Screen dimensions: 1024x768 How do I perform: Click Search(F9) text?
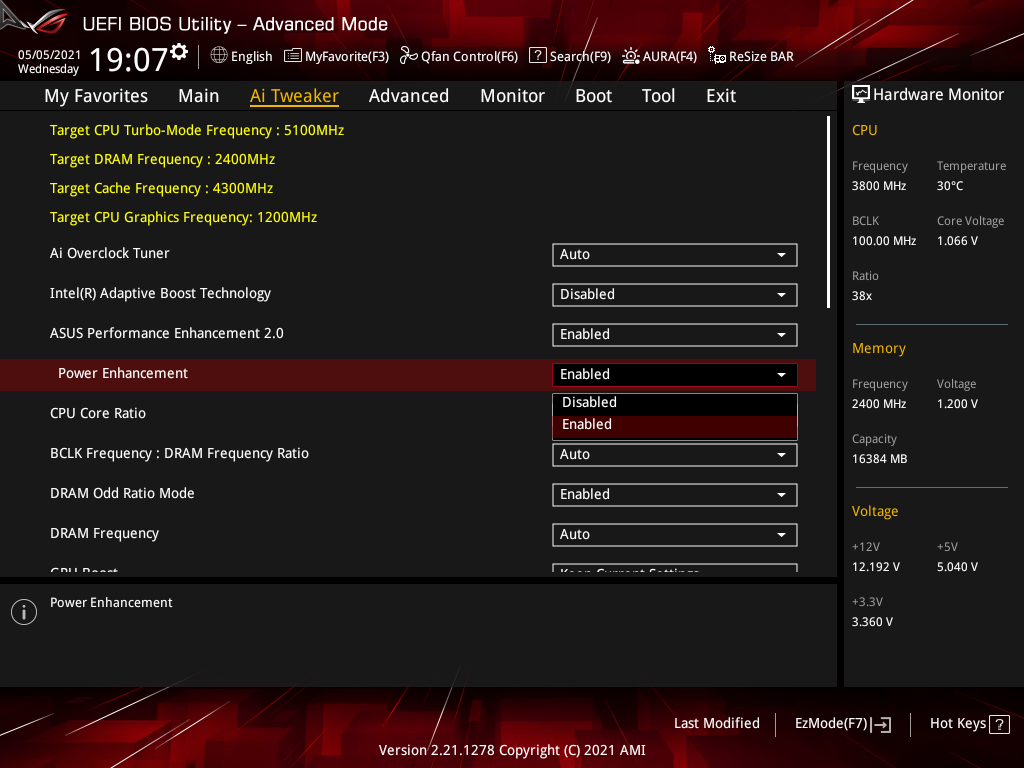[x=580, y=57]
